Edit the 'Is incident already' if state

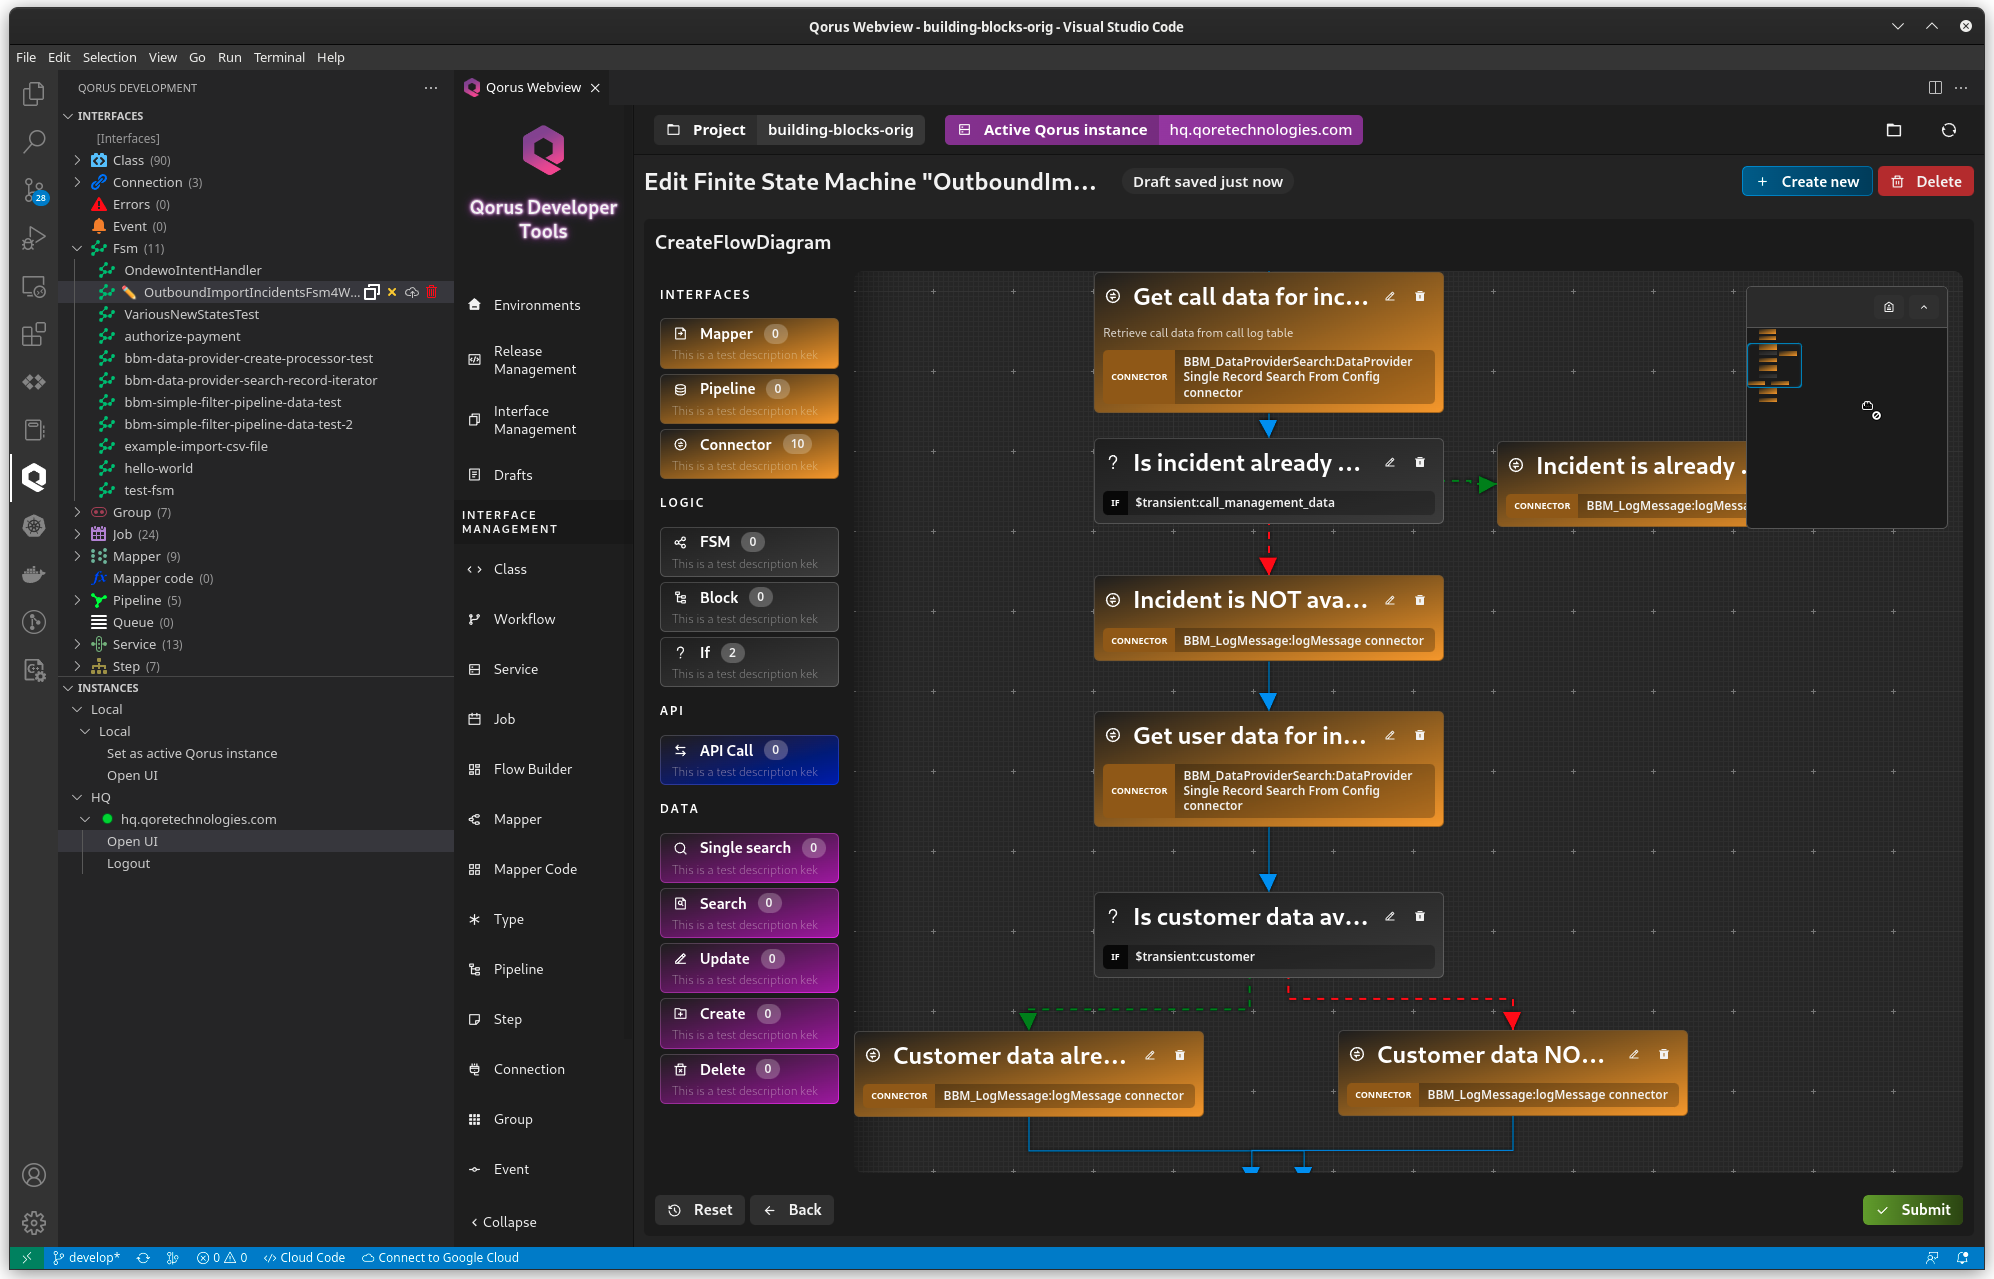[x=1390, y=463]
